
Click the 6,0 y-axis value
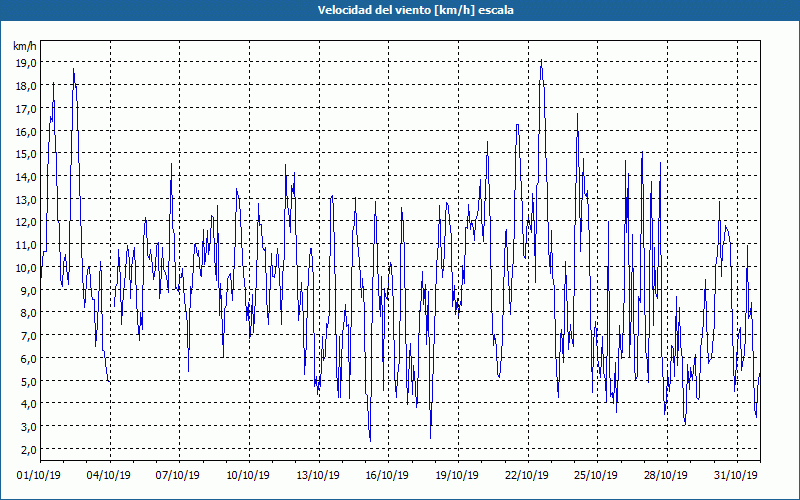pyautogui.click(x=29, y=358)
